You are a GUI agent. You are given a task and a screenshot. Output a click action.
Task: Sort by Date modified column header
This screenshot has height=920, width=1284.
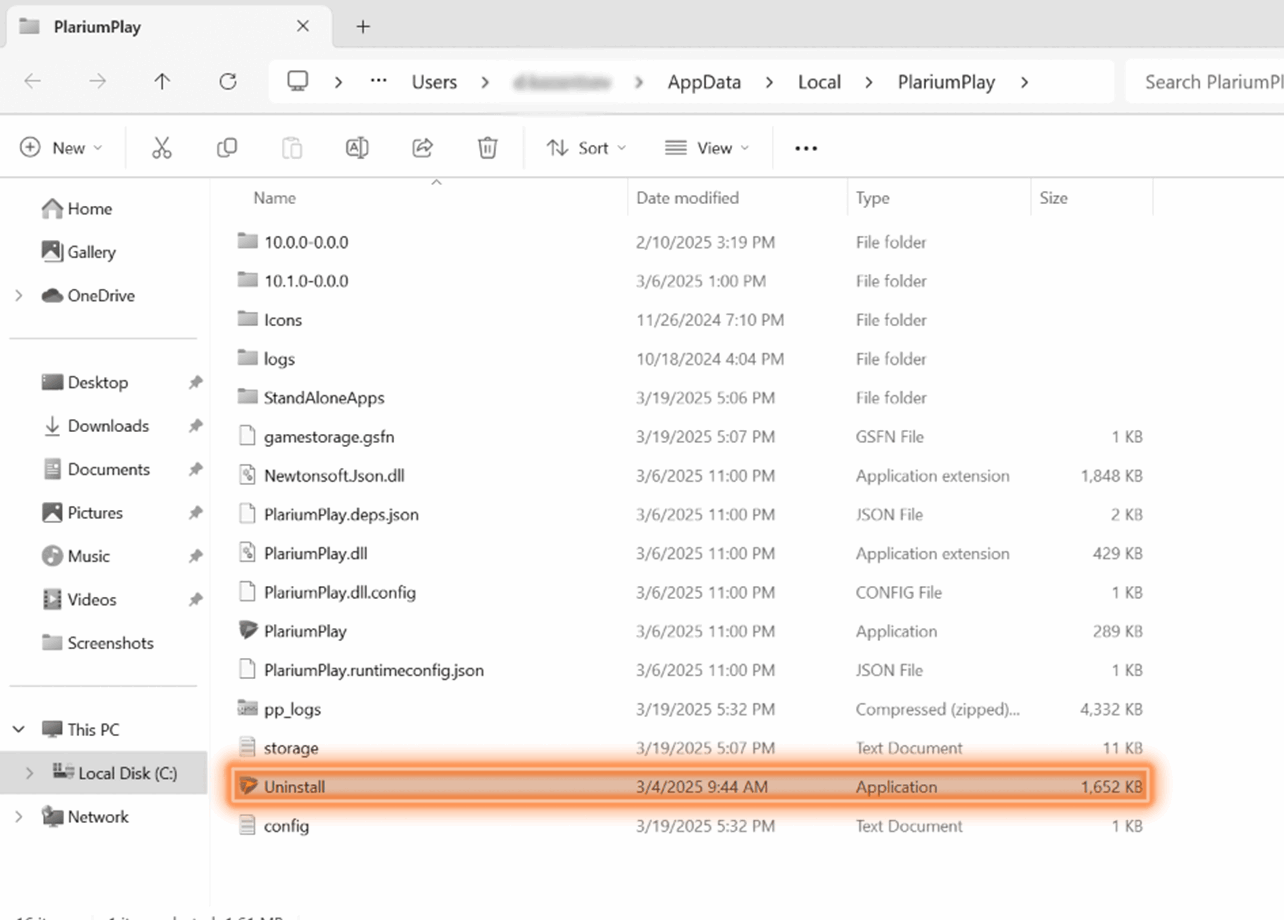pos(688,198)
